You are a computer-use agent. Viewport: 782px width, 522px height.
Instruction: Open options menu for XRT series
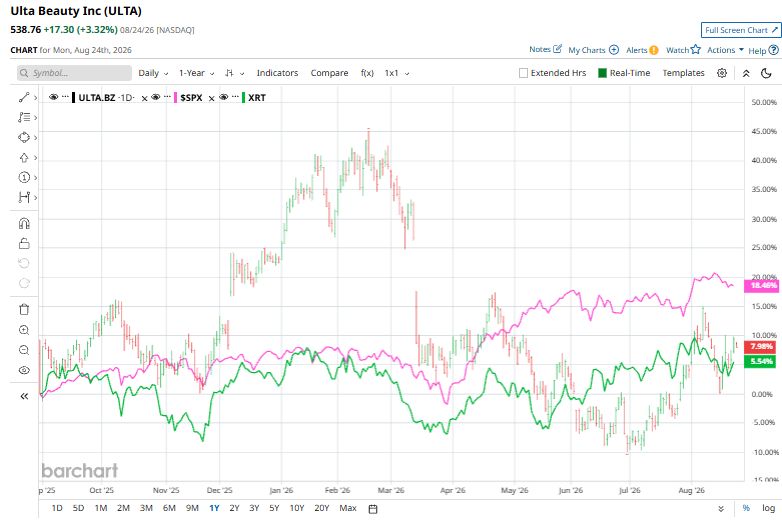235,97
